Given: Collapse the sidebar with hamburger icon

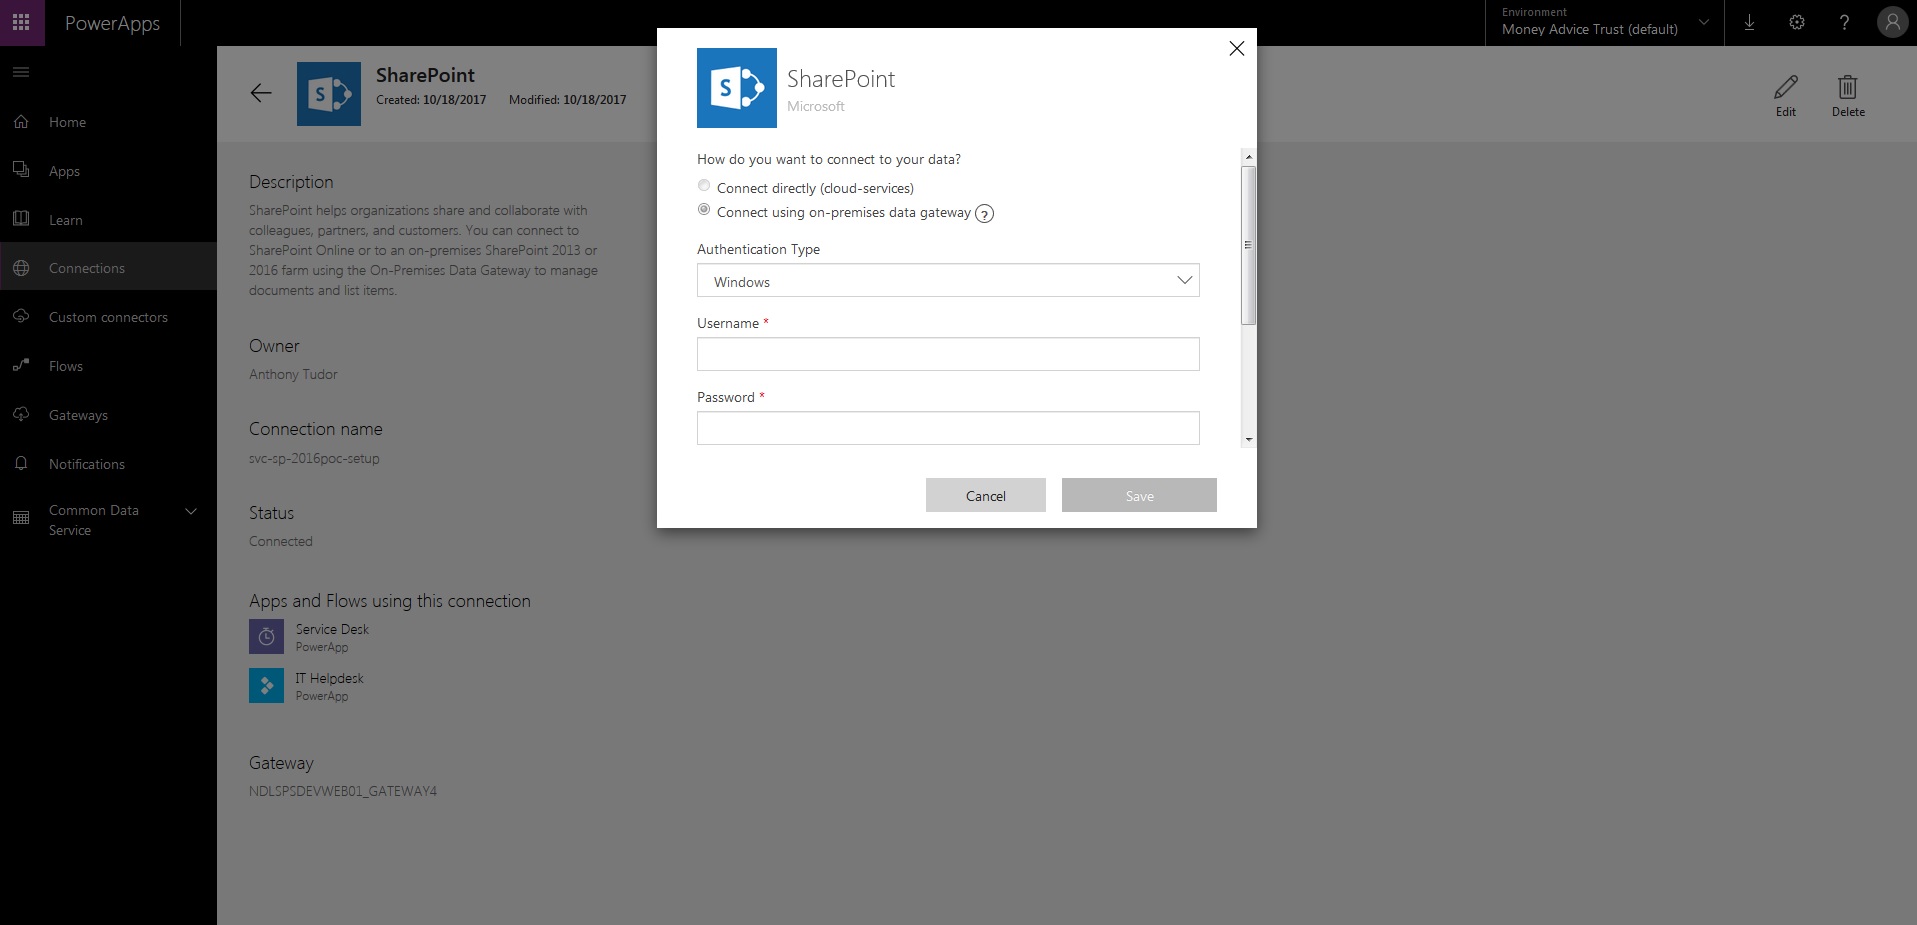Looking at the screenshot, I should pos(21,72).
